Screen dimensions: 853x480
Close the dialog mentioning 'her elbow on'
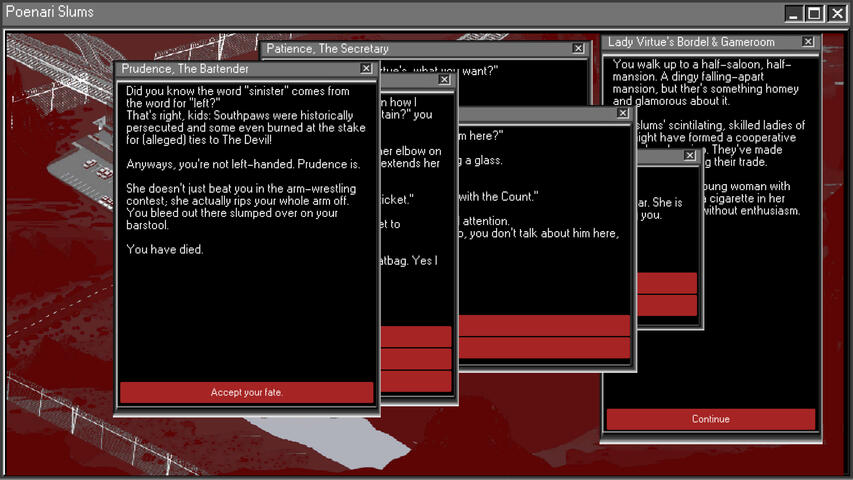pyautogui.click(x=444, y=79)
